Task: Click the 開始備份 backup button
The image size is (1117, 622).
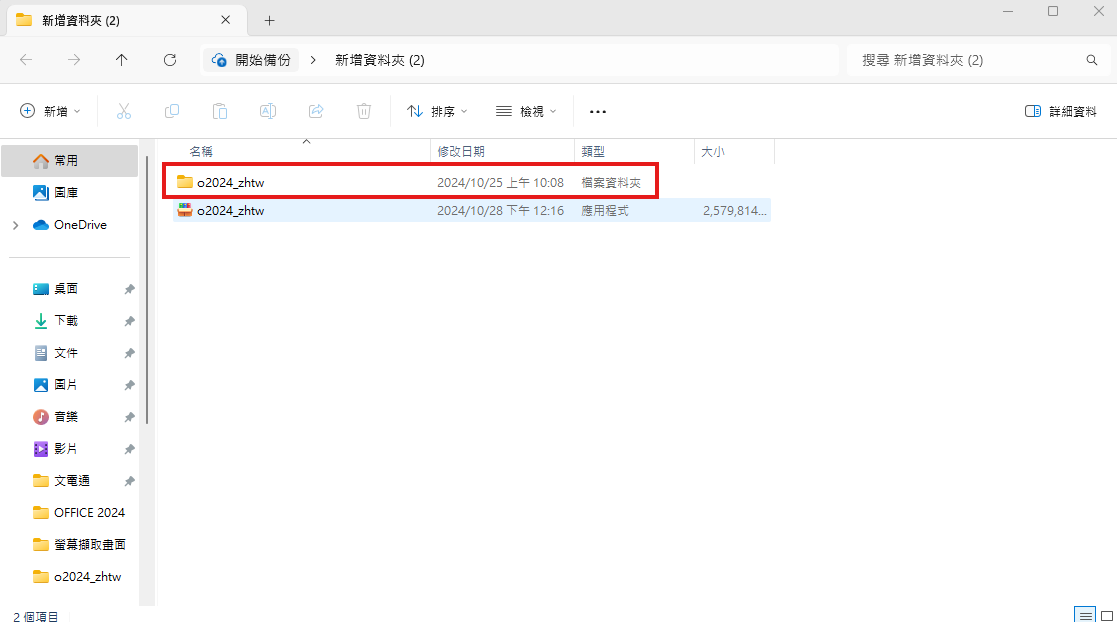Action: click(251, 60)
